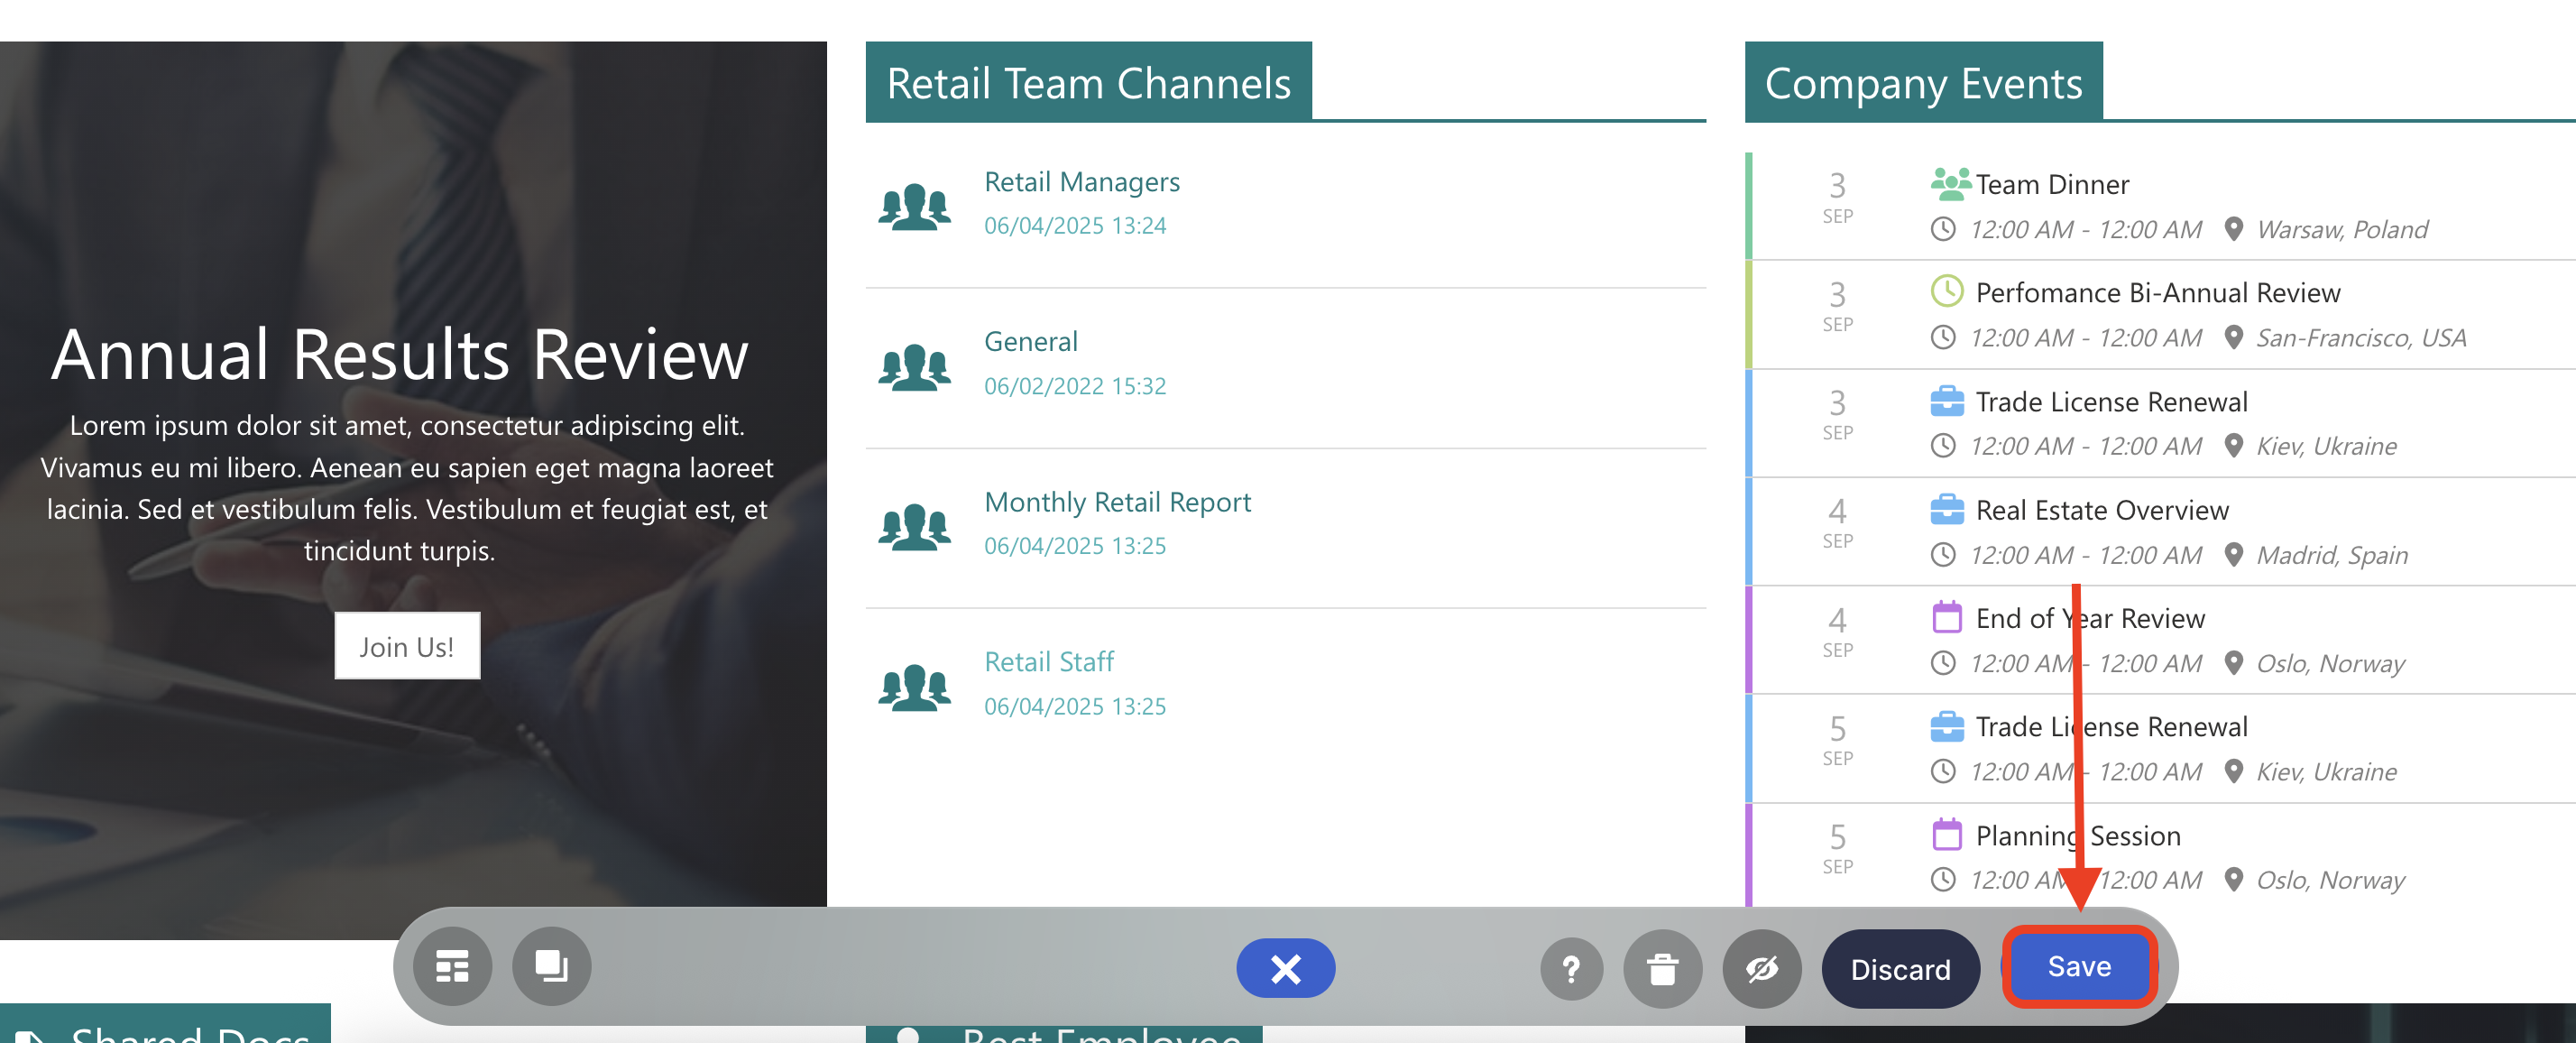Click the layout grid icon in toolbar
Screen dimensions: 2576x1043
tap(452, 967)
